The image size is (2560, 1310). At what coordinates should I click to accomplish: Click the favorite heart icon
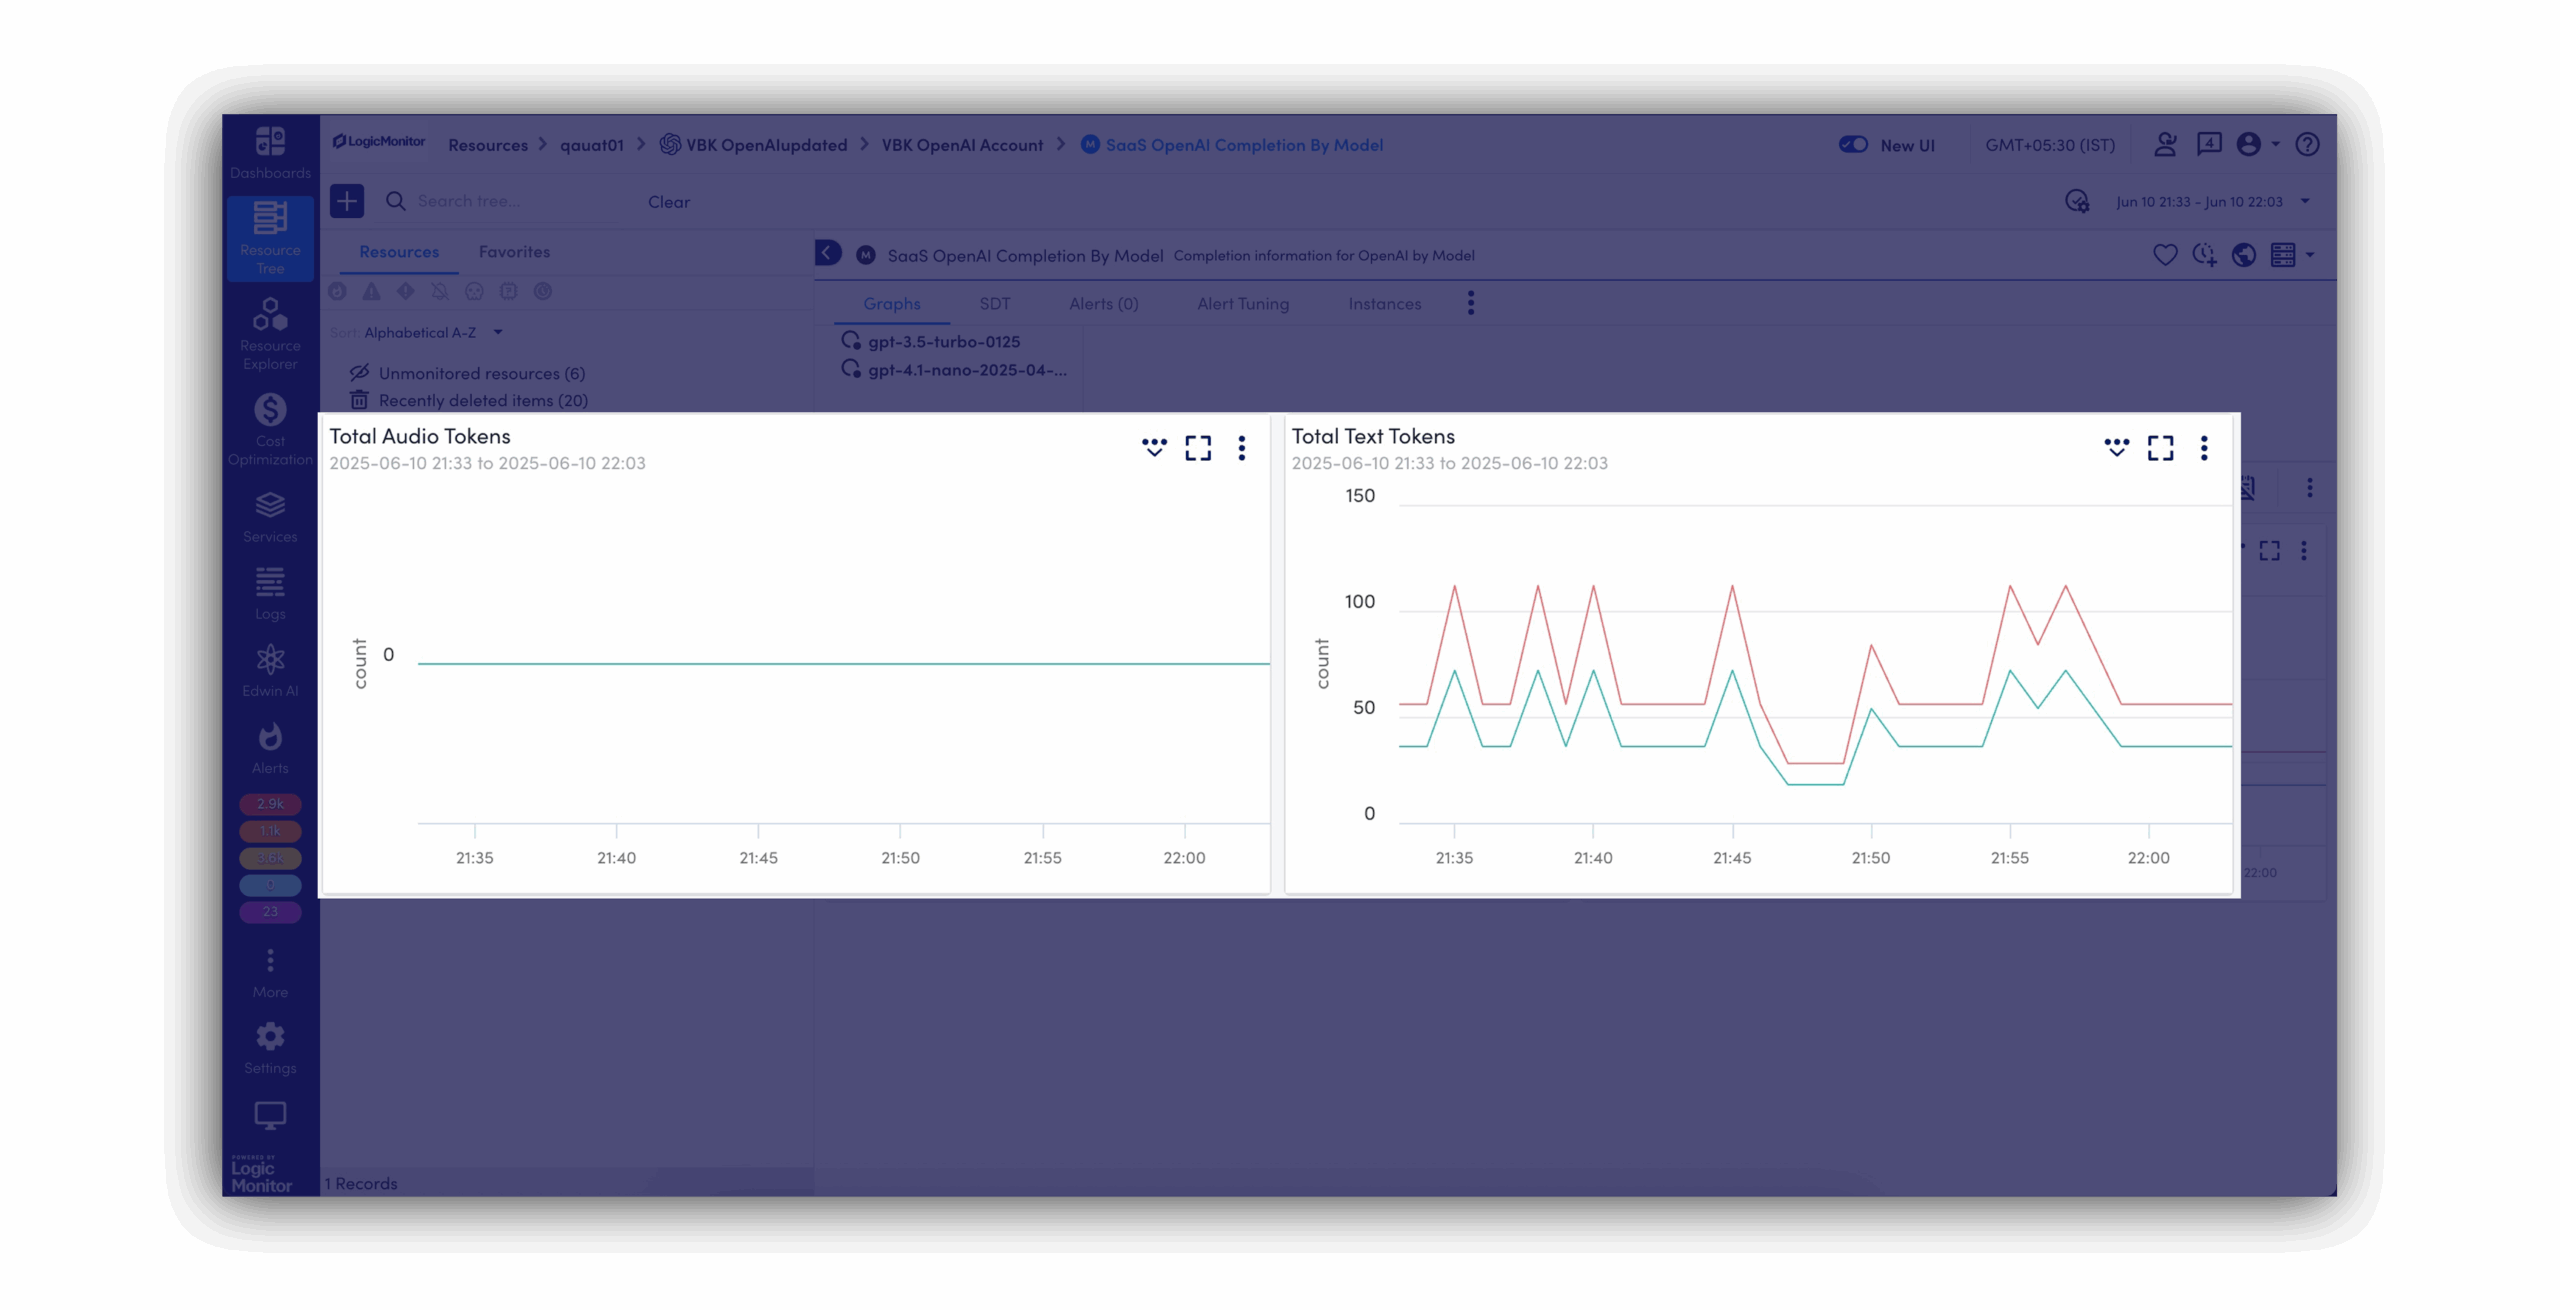(x=2165, y=255)
